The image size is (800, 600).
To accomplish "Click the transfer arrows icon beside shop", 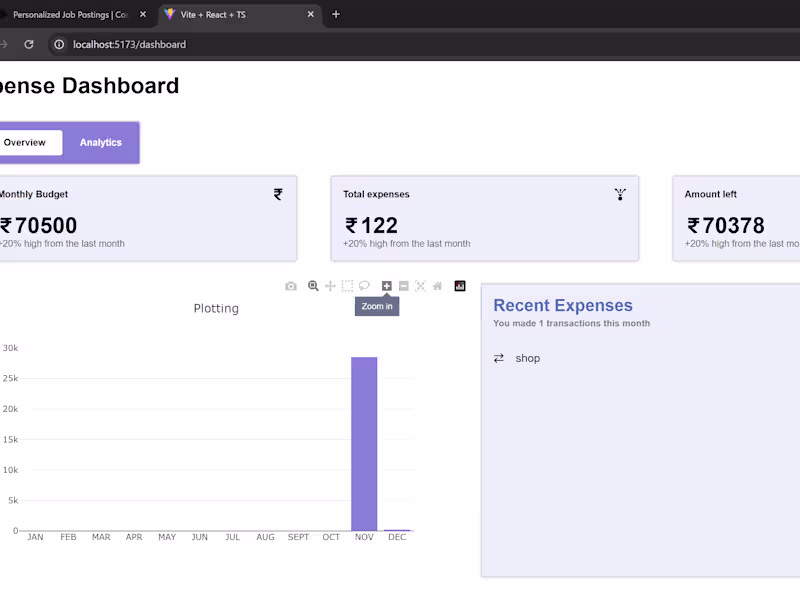I will (x=499, y=357).
